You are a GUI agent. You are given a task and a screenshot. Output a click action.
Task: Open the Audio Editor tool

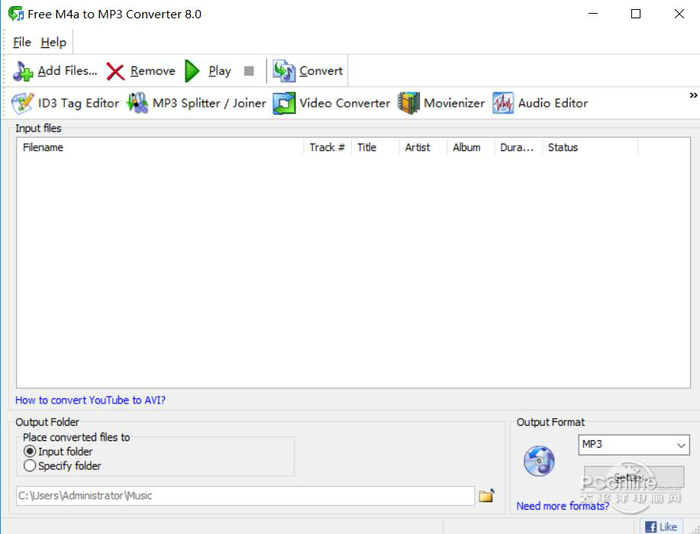coord(540,103)
